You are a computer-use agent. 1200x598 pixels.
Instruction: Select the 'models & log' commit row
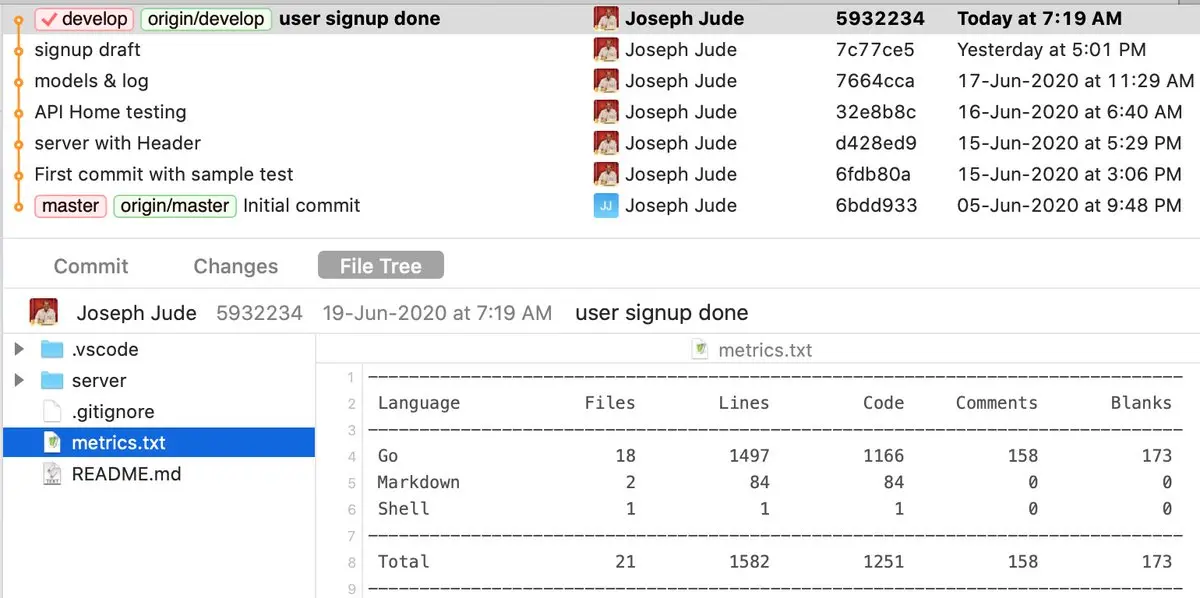pyautogui.click(x=91, y=81)
